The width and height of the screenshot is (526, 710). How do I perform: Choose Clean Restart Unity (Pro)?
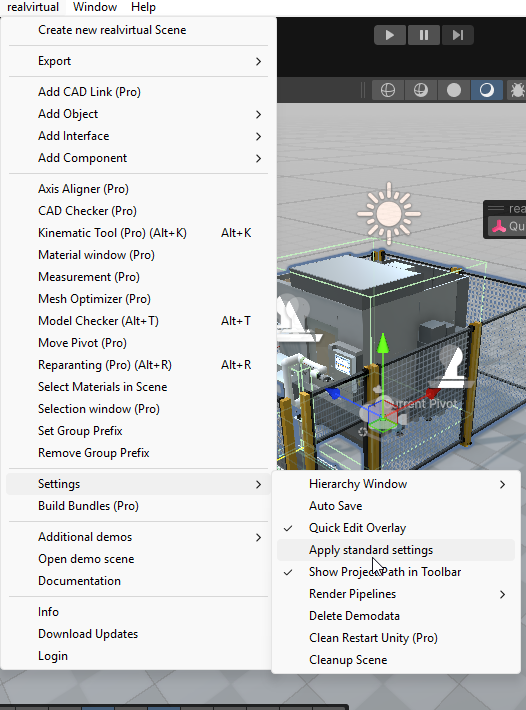pyautogui.click(x=396, y=638)
